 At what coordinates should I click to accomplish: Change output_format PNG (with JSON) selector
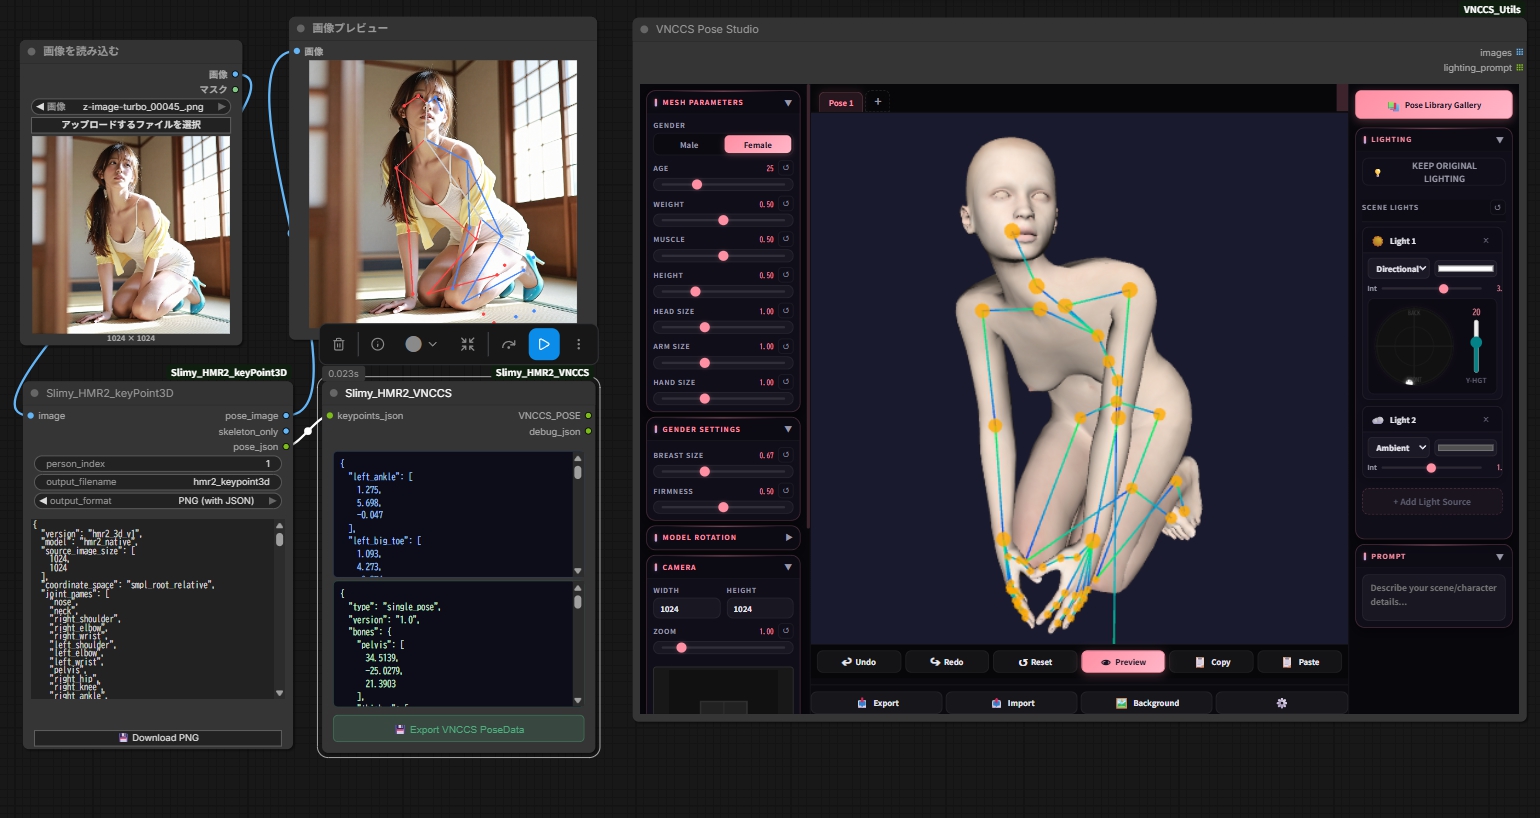(x=158, y=501)
